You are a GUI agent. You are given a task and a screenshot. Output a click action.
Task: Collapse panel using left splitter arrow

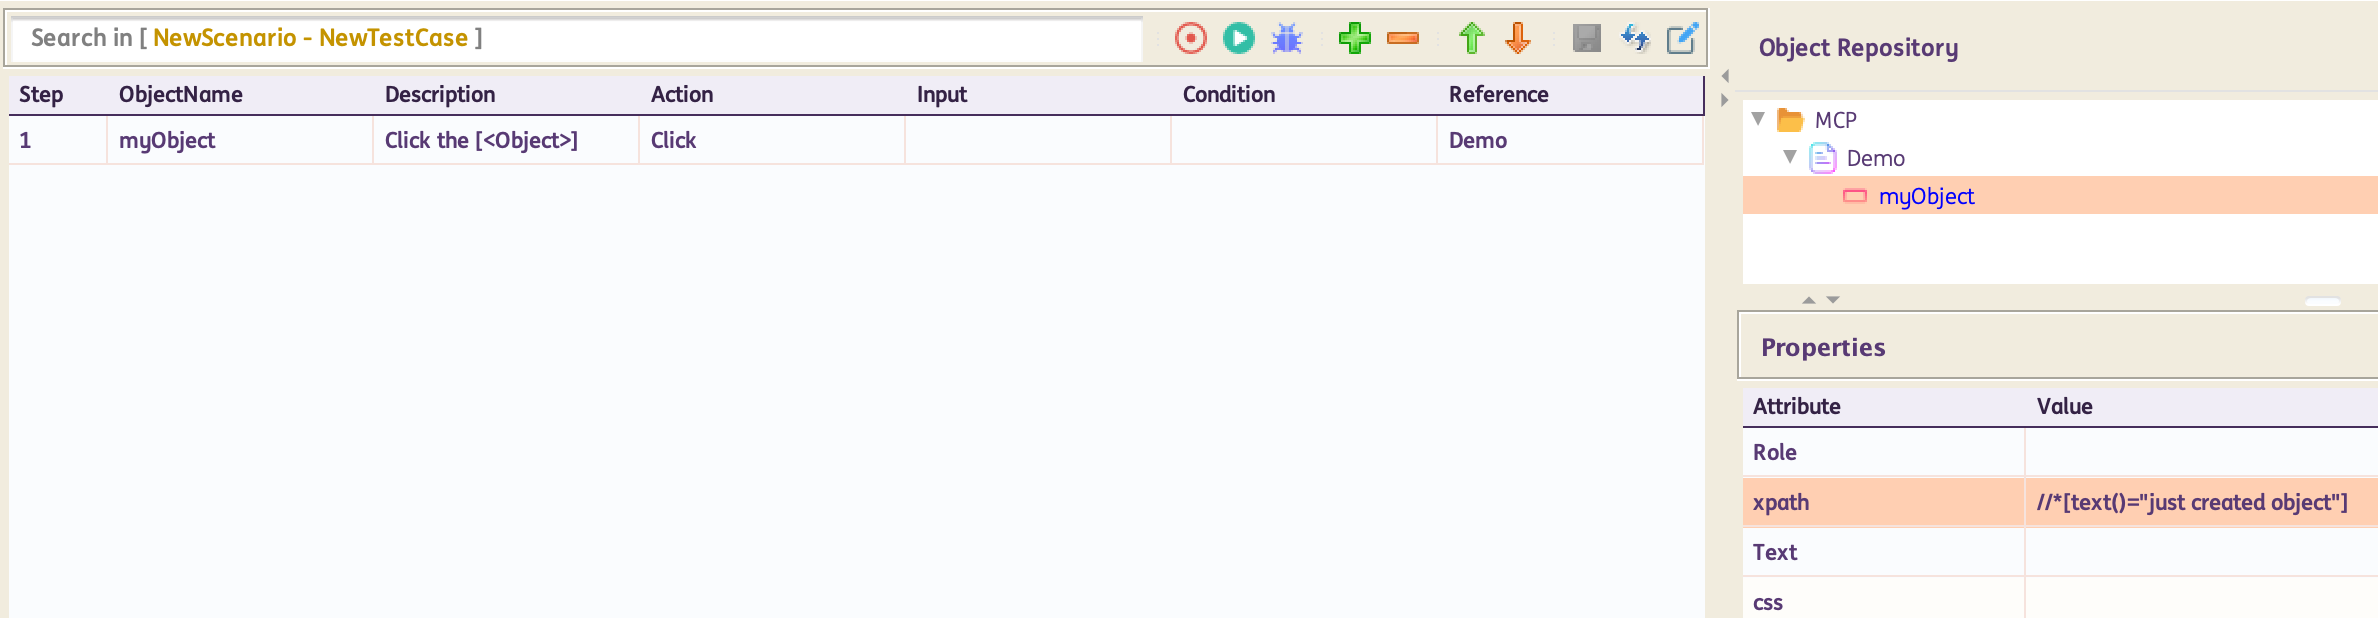click(1725, 77)
